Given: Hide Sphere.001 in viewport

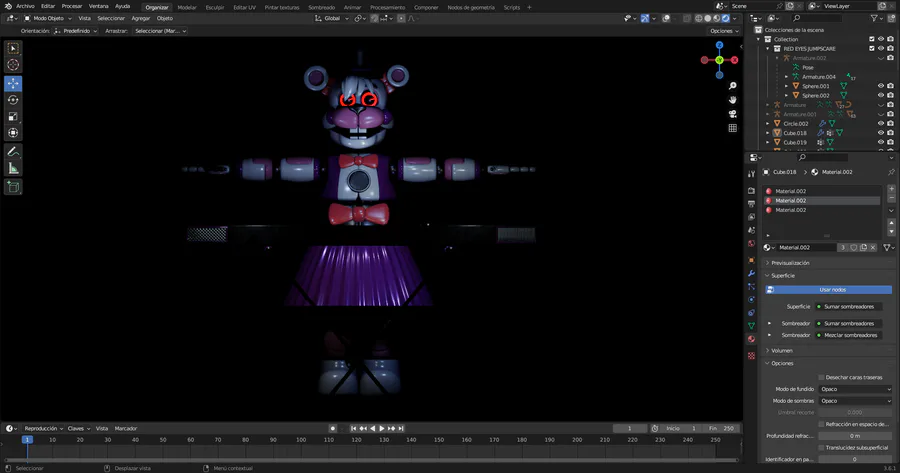Looking at the screenshot, I should click(881, 86).
